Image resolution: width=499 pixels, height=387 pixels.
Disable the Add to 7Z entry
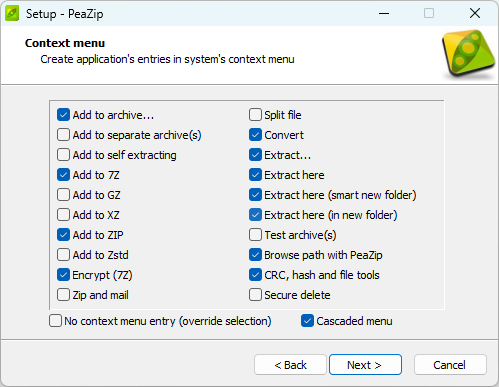point(63,175)
